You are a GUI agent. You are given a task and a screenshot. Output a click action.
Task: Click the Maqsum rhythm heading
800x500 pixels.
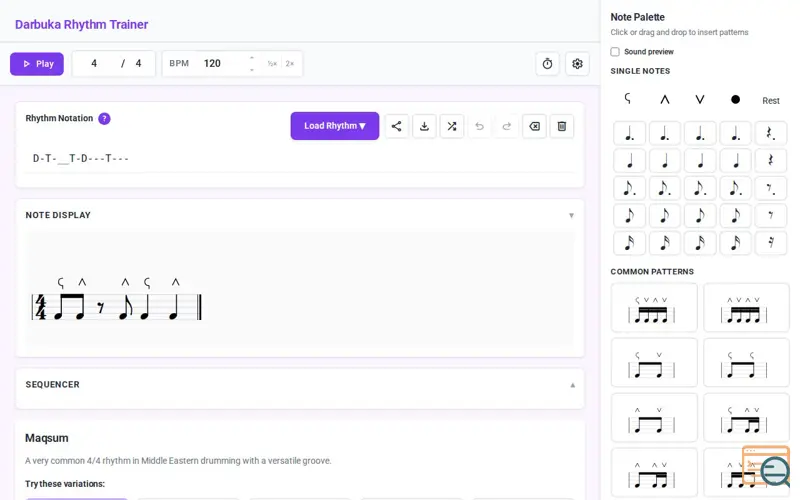pos(46,438)
